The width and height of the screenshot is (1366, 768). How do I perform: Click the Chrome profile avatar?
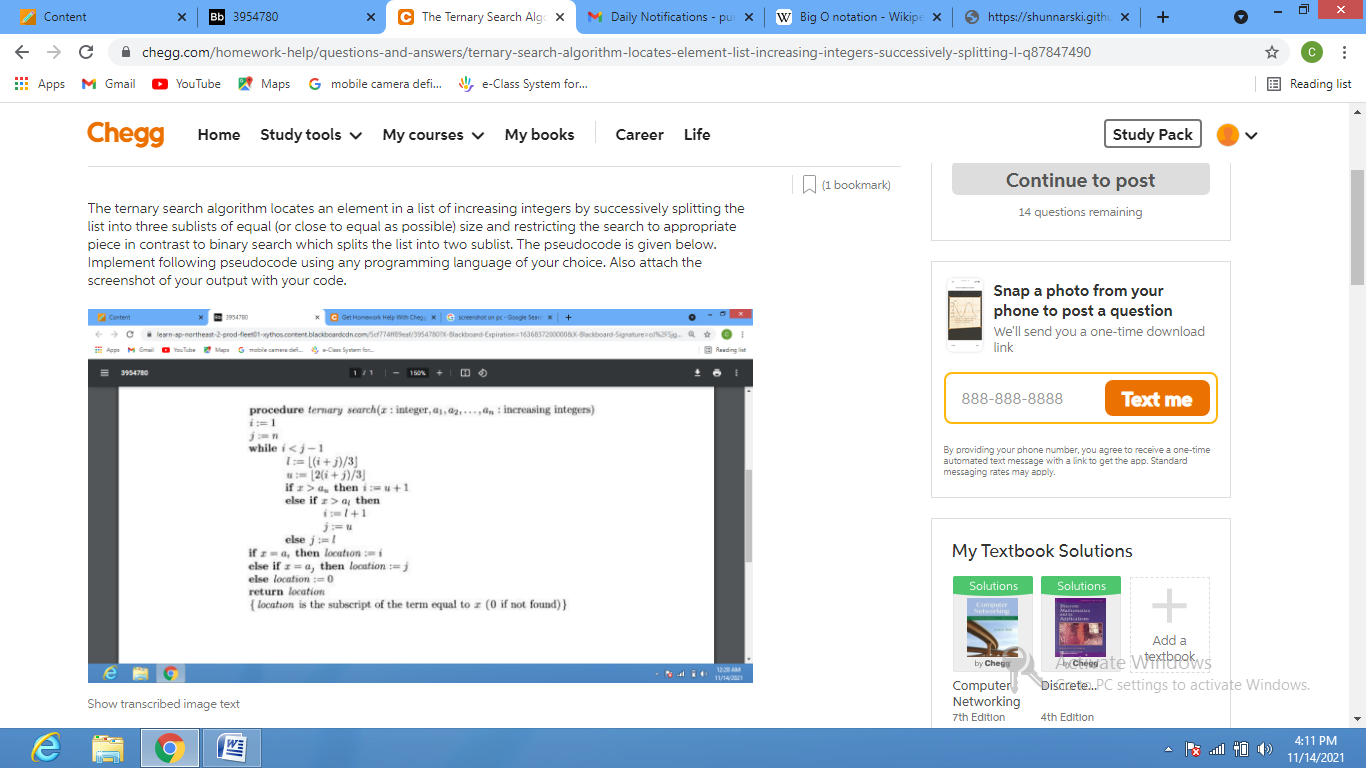[x=1312, y=52]
